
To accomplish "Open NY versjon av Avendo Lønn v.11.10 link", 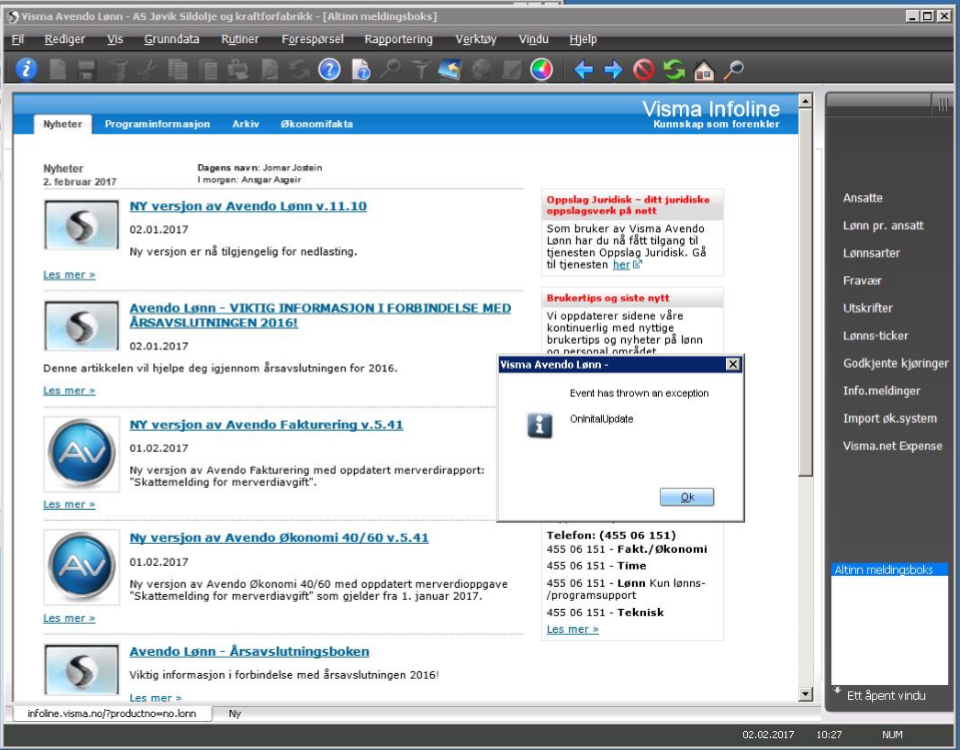I will (248, 206).
